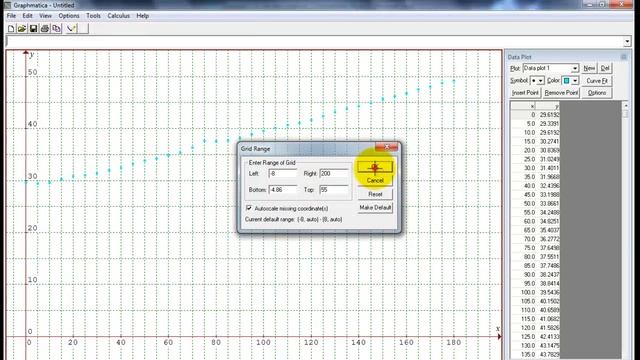Select the x value 50.0 cell
Viewport: 640px width, 360px height.
point(523,204)
